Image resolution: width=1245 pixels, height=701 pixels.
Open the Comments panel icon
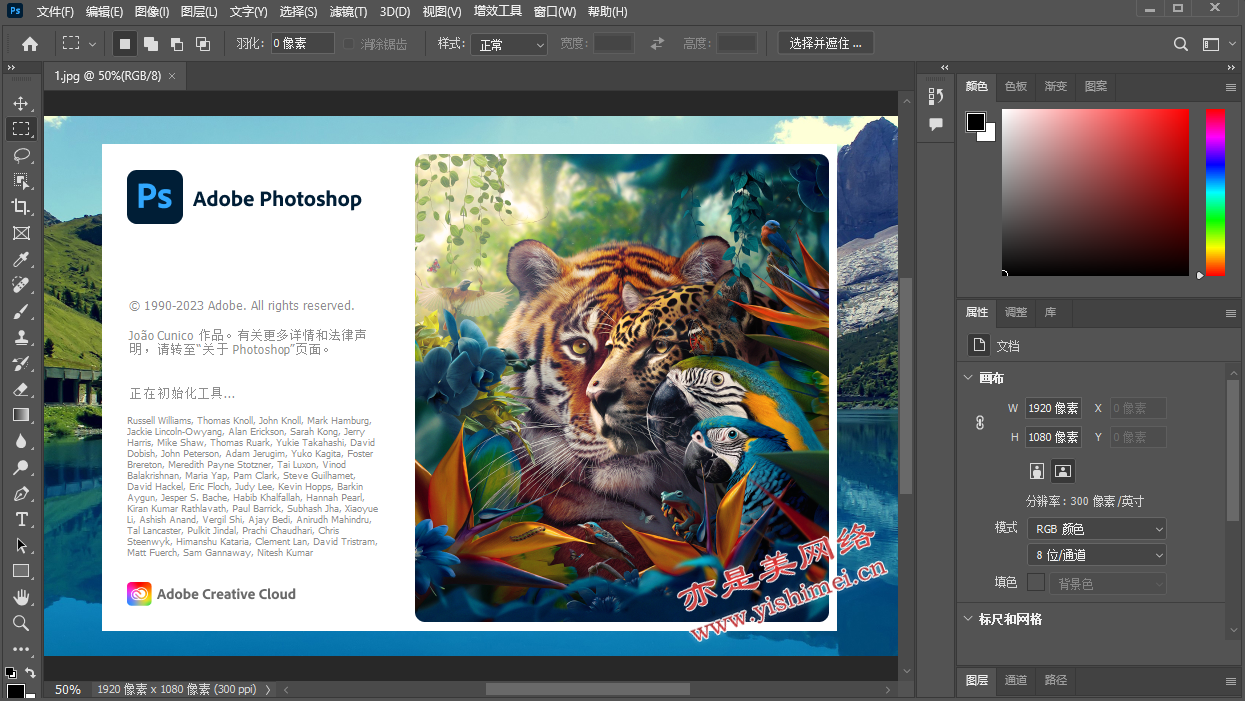click(936, 124)
